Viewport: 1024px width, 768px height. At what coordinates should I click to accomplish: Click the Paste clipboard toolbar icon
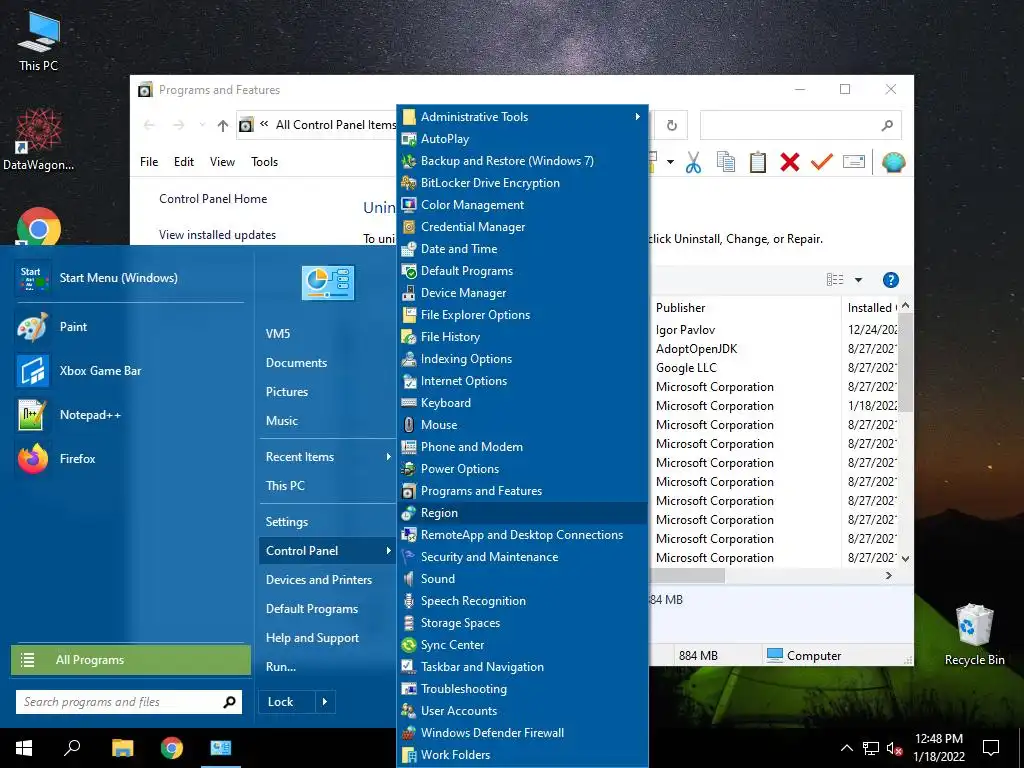[758, 162]
